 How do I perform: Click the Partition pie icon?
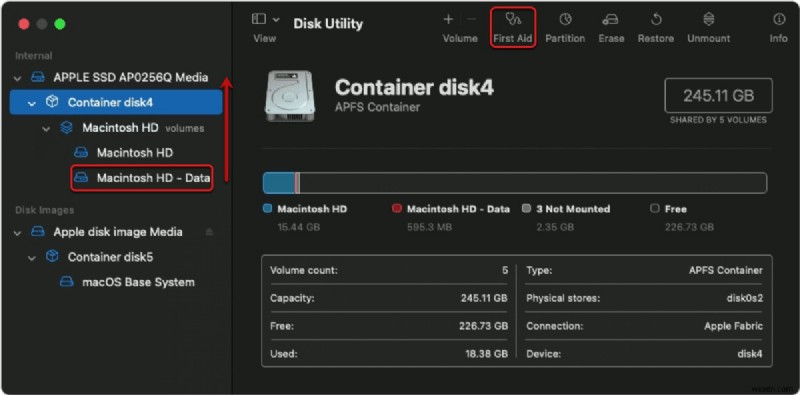point(565,19)
